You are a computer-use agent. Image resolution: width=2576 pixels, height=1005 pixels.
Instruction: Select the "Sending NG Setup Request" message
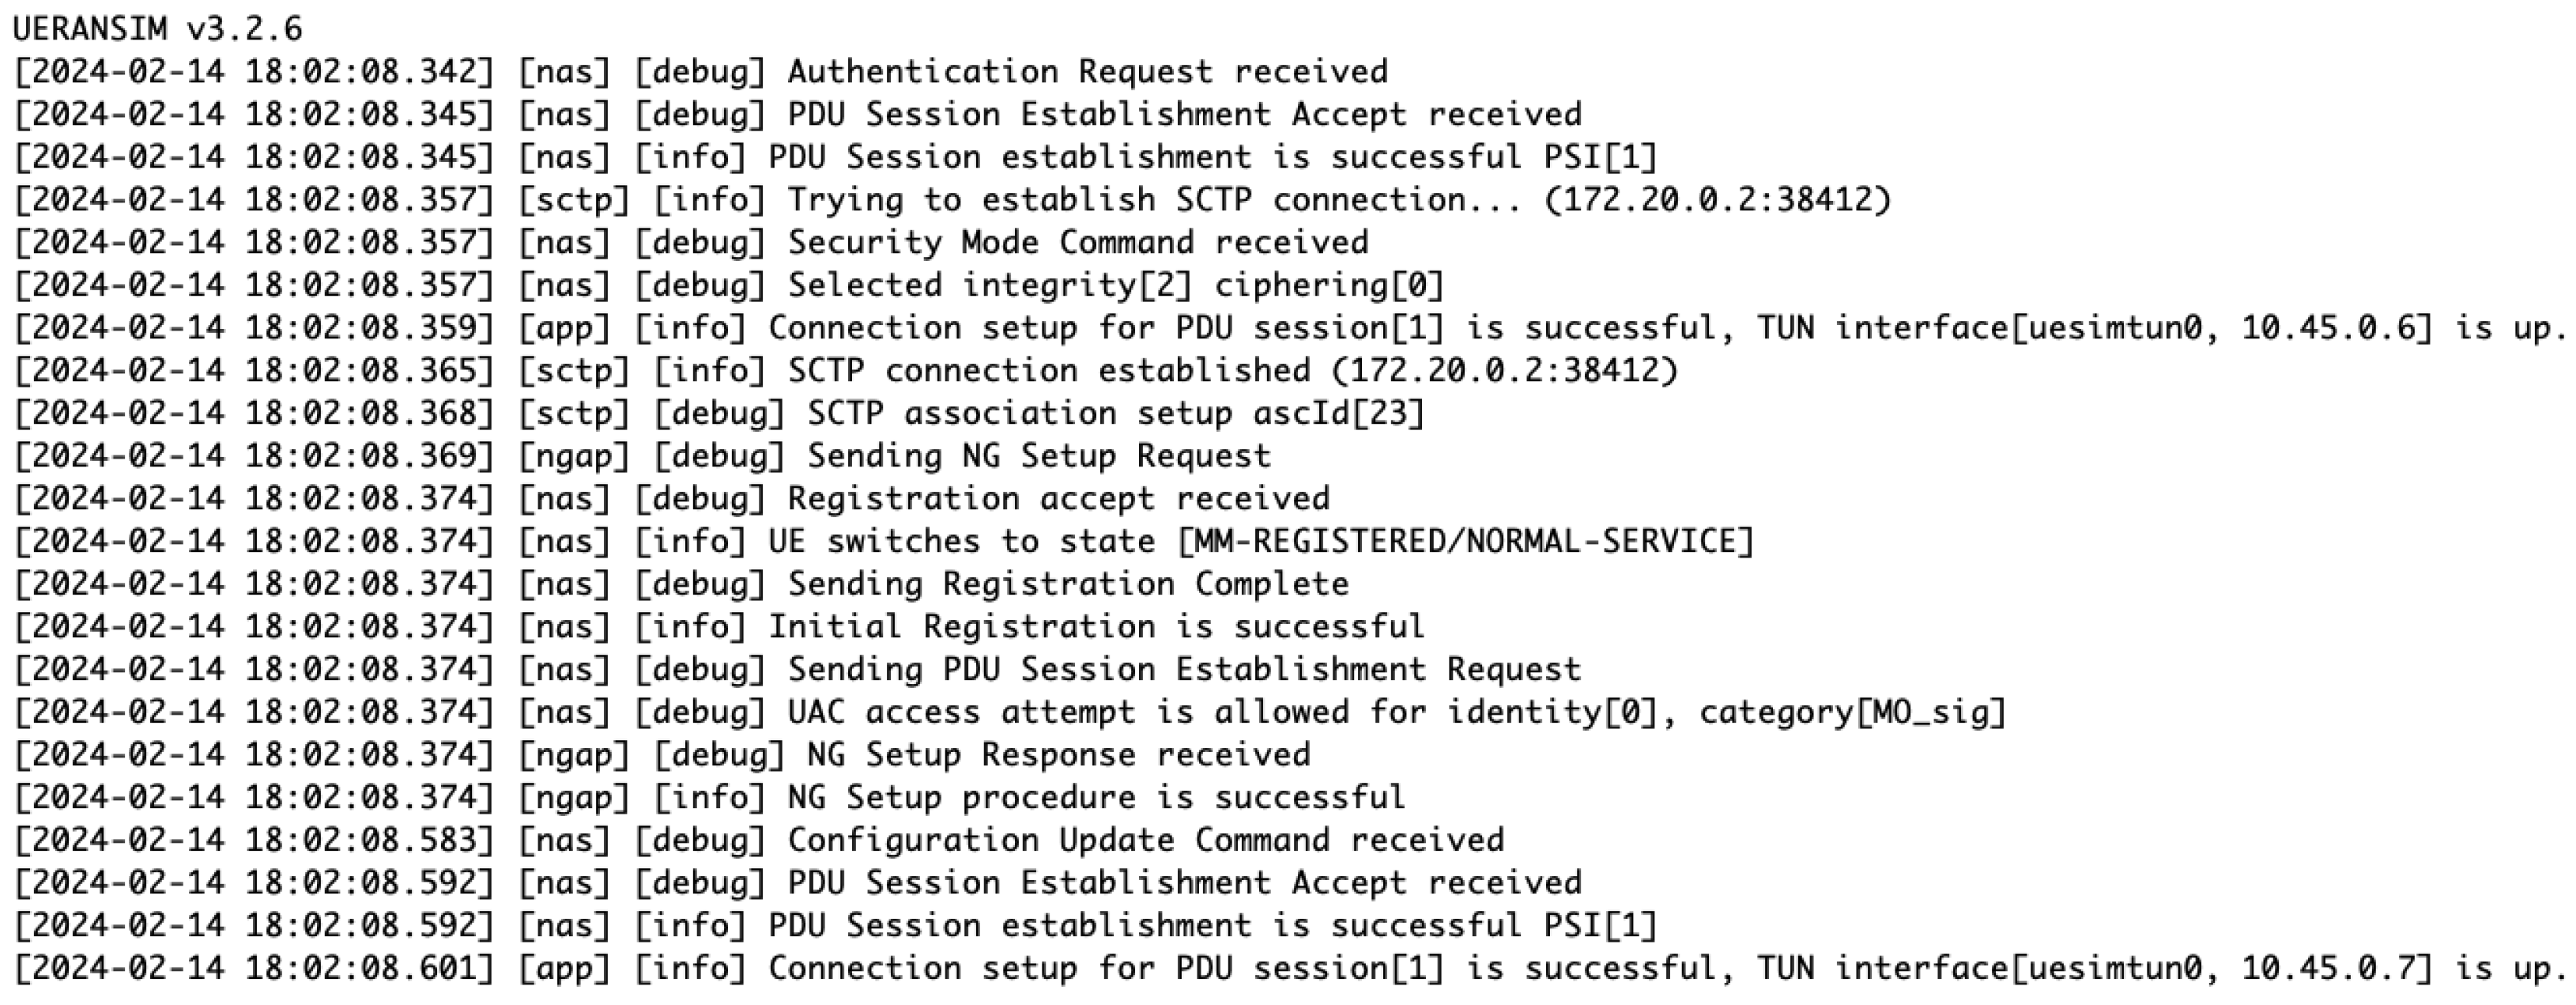[1038, 457]
